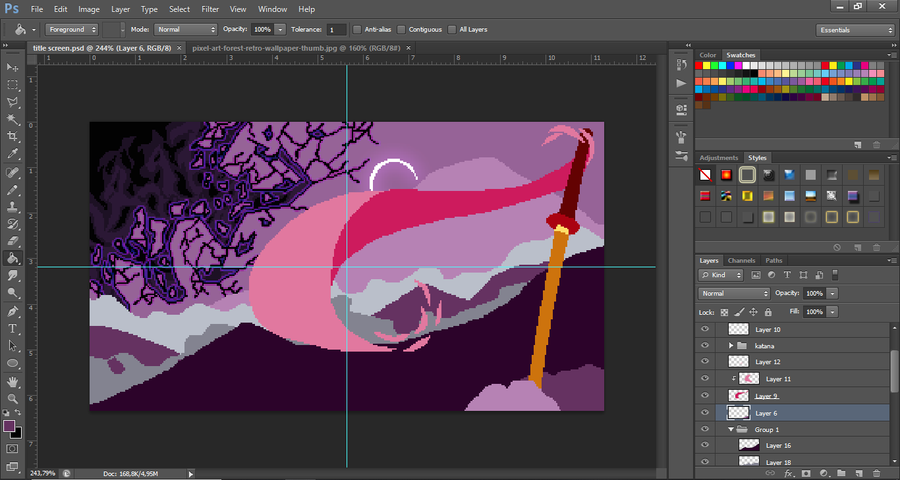Select the Move tool
900x480 pixels.
12,67
